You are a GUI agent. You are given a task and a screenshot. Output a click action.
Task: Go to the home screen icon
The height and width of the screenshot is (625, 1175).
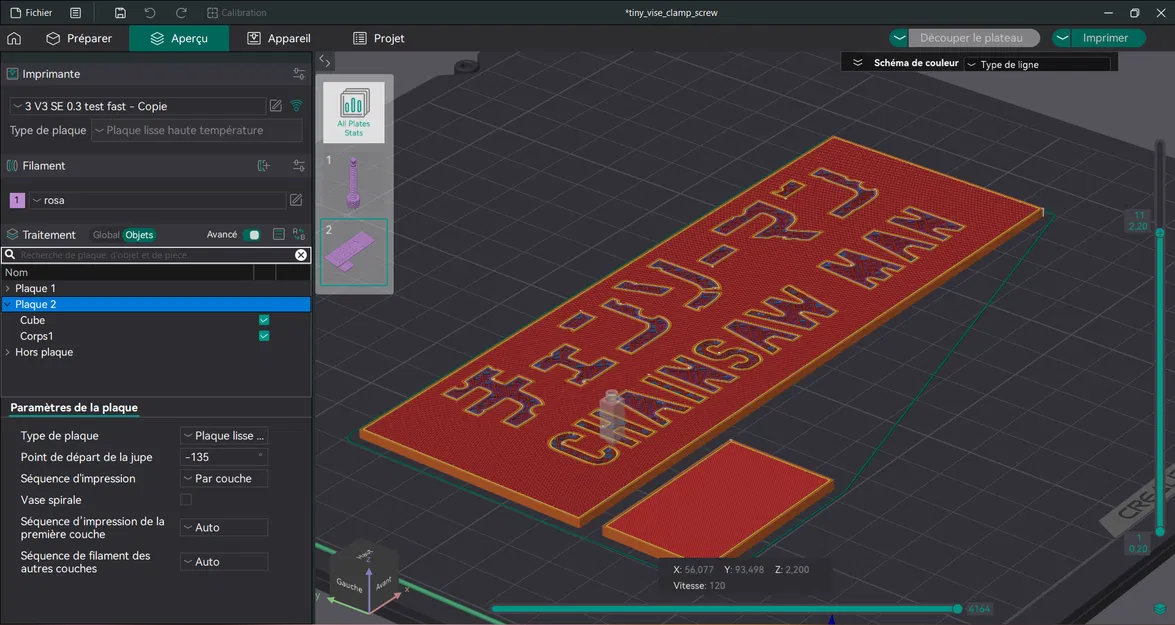click(x=14, y=38)
